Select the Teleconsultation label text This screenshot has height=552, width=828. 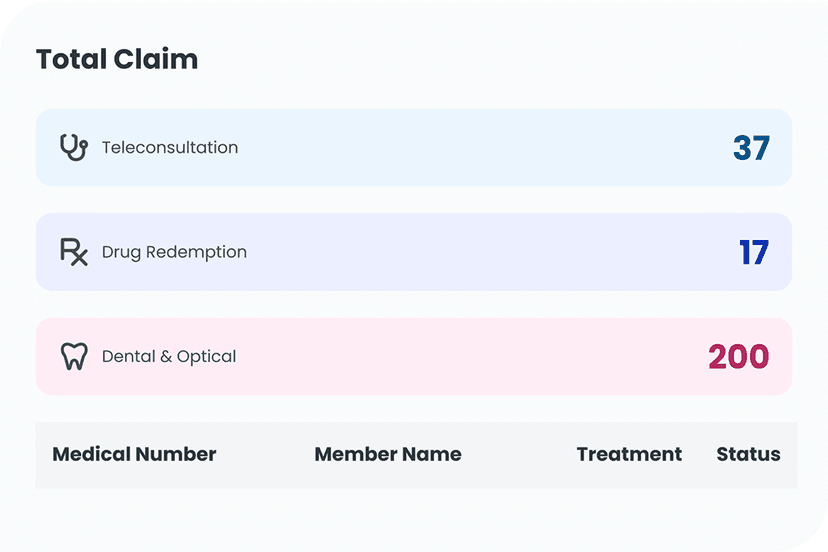point(170,147)
